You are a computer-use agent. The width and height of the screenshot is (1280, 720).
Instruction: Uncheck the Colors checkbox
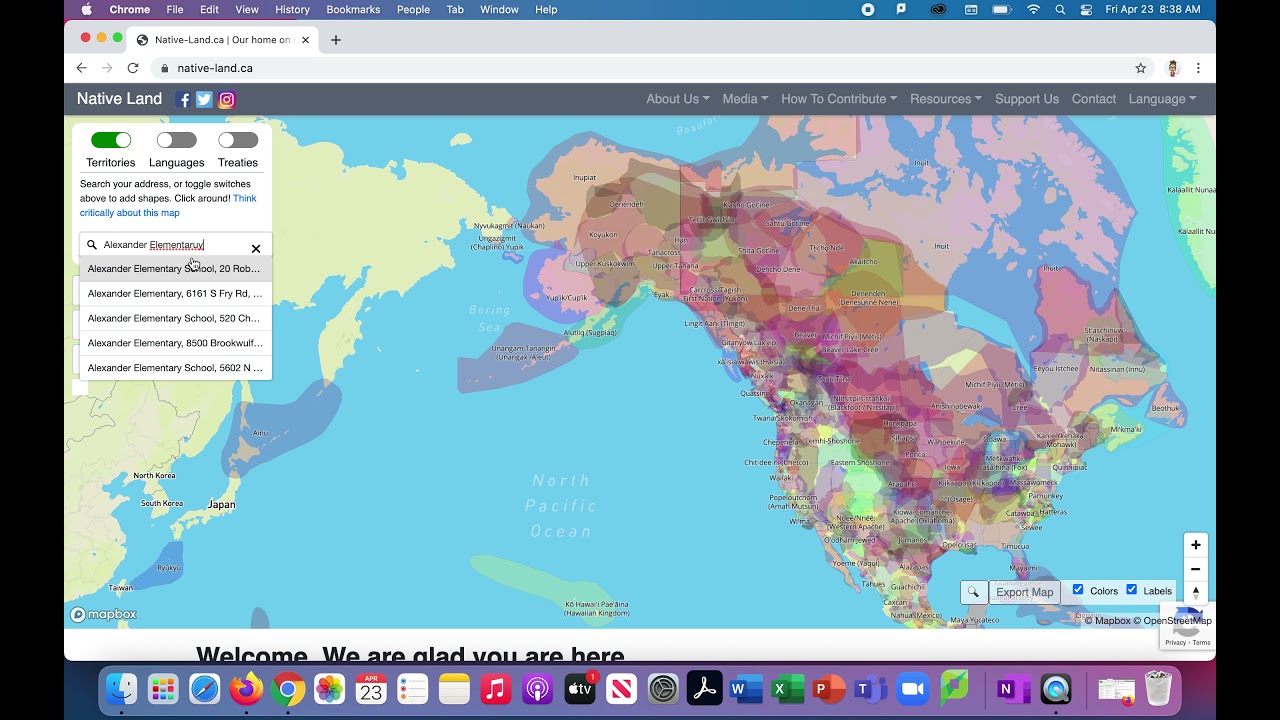pyautogui.click(x=1078, y=590)
